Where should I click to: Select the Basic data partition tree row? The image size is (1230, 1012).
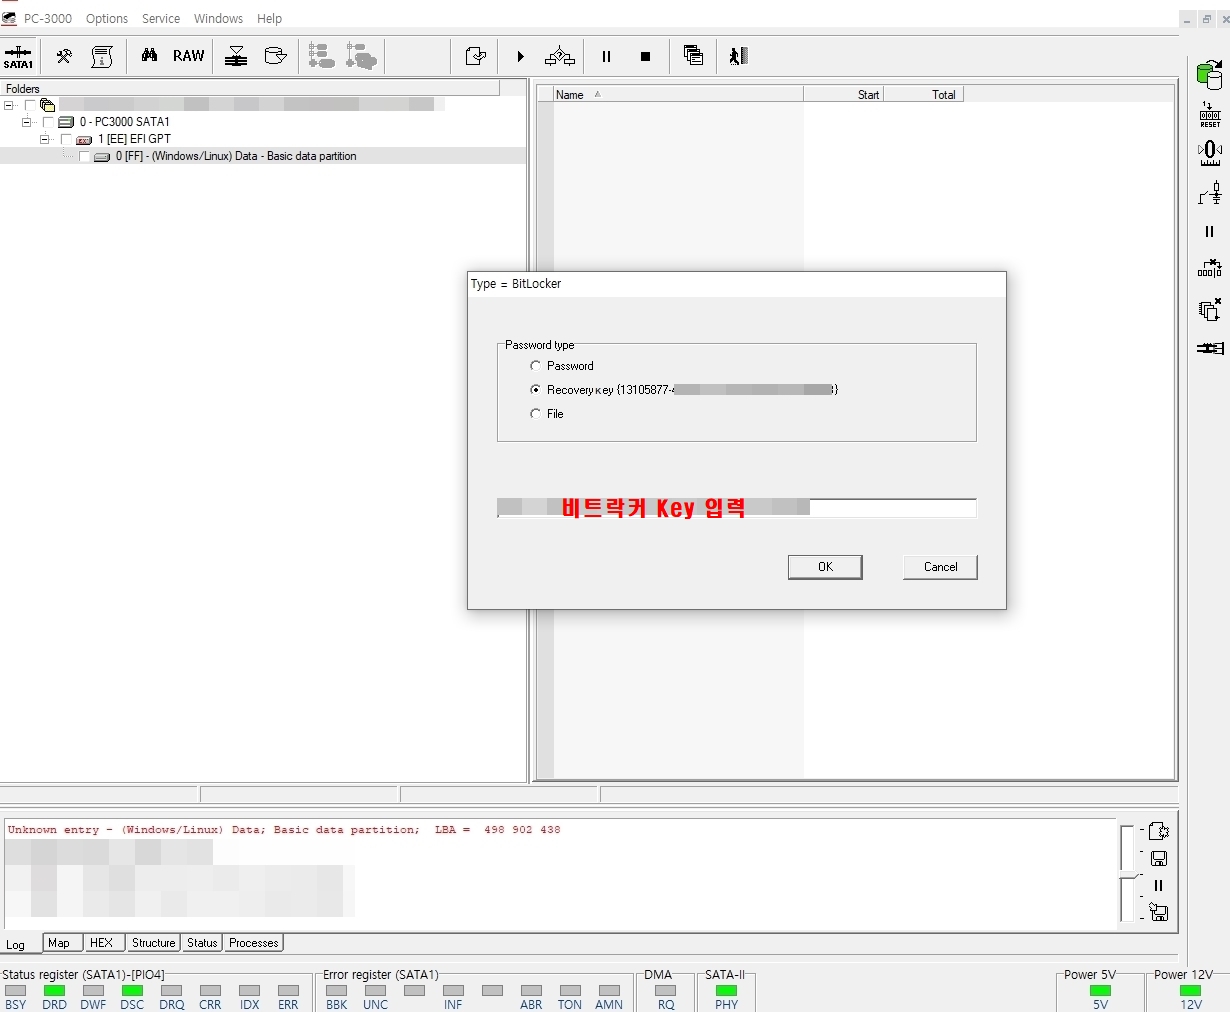click(x=263, y=156)
